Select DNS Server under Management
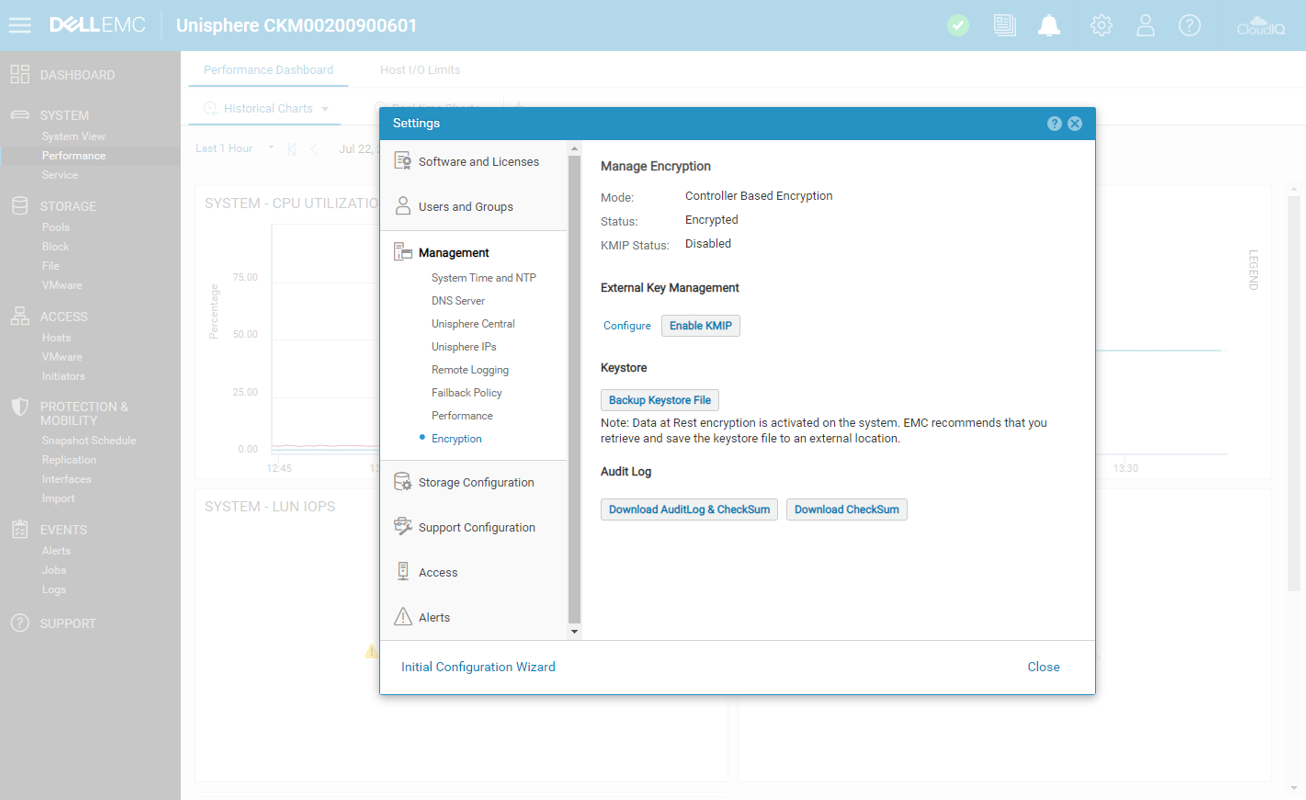The image size is (1306, 800). point(458,301)
